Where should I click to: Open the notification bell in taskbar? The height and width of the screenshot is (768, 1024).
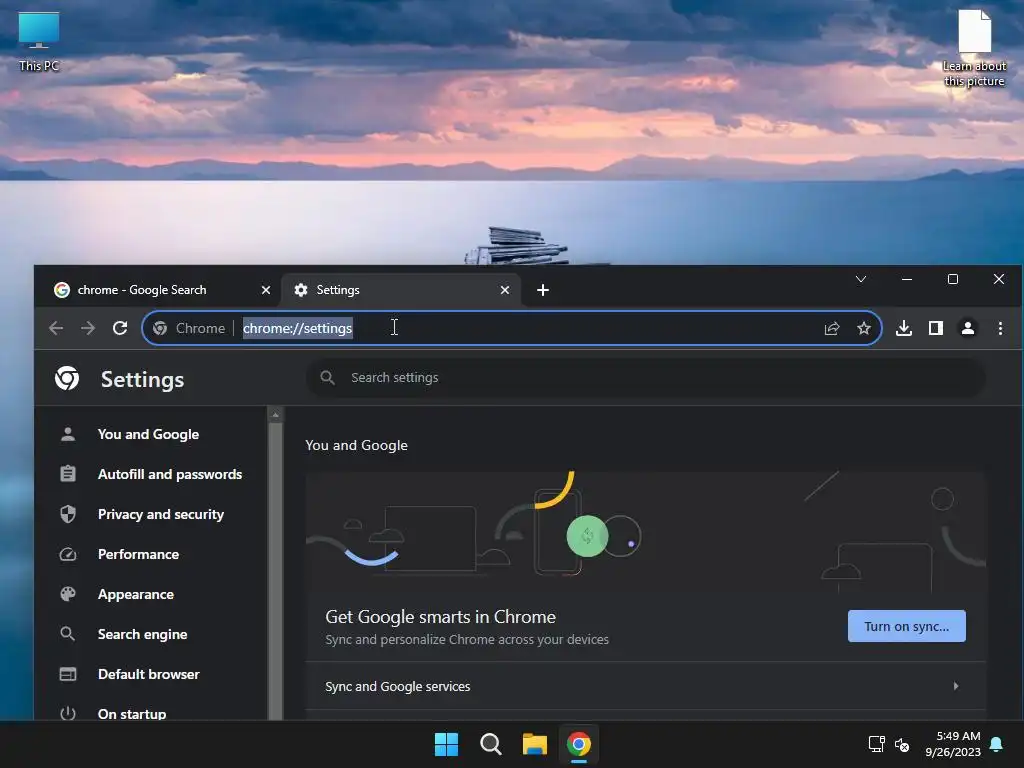coord(997,744)
